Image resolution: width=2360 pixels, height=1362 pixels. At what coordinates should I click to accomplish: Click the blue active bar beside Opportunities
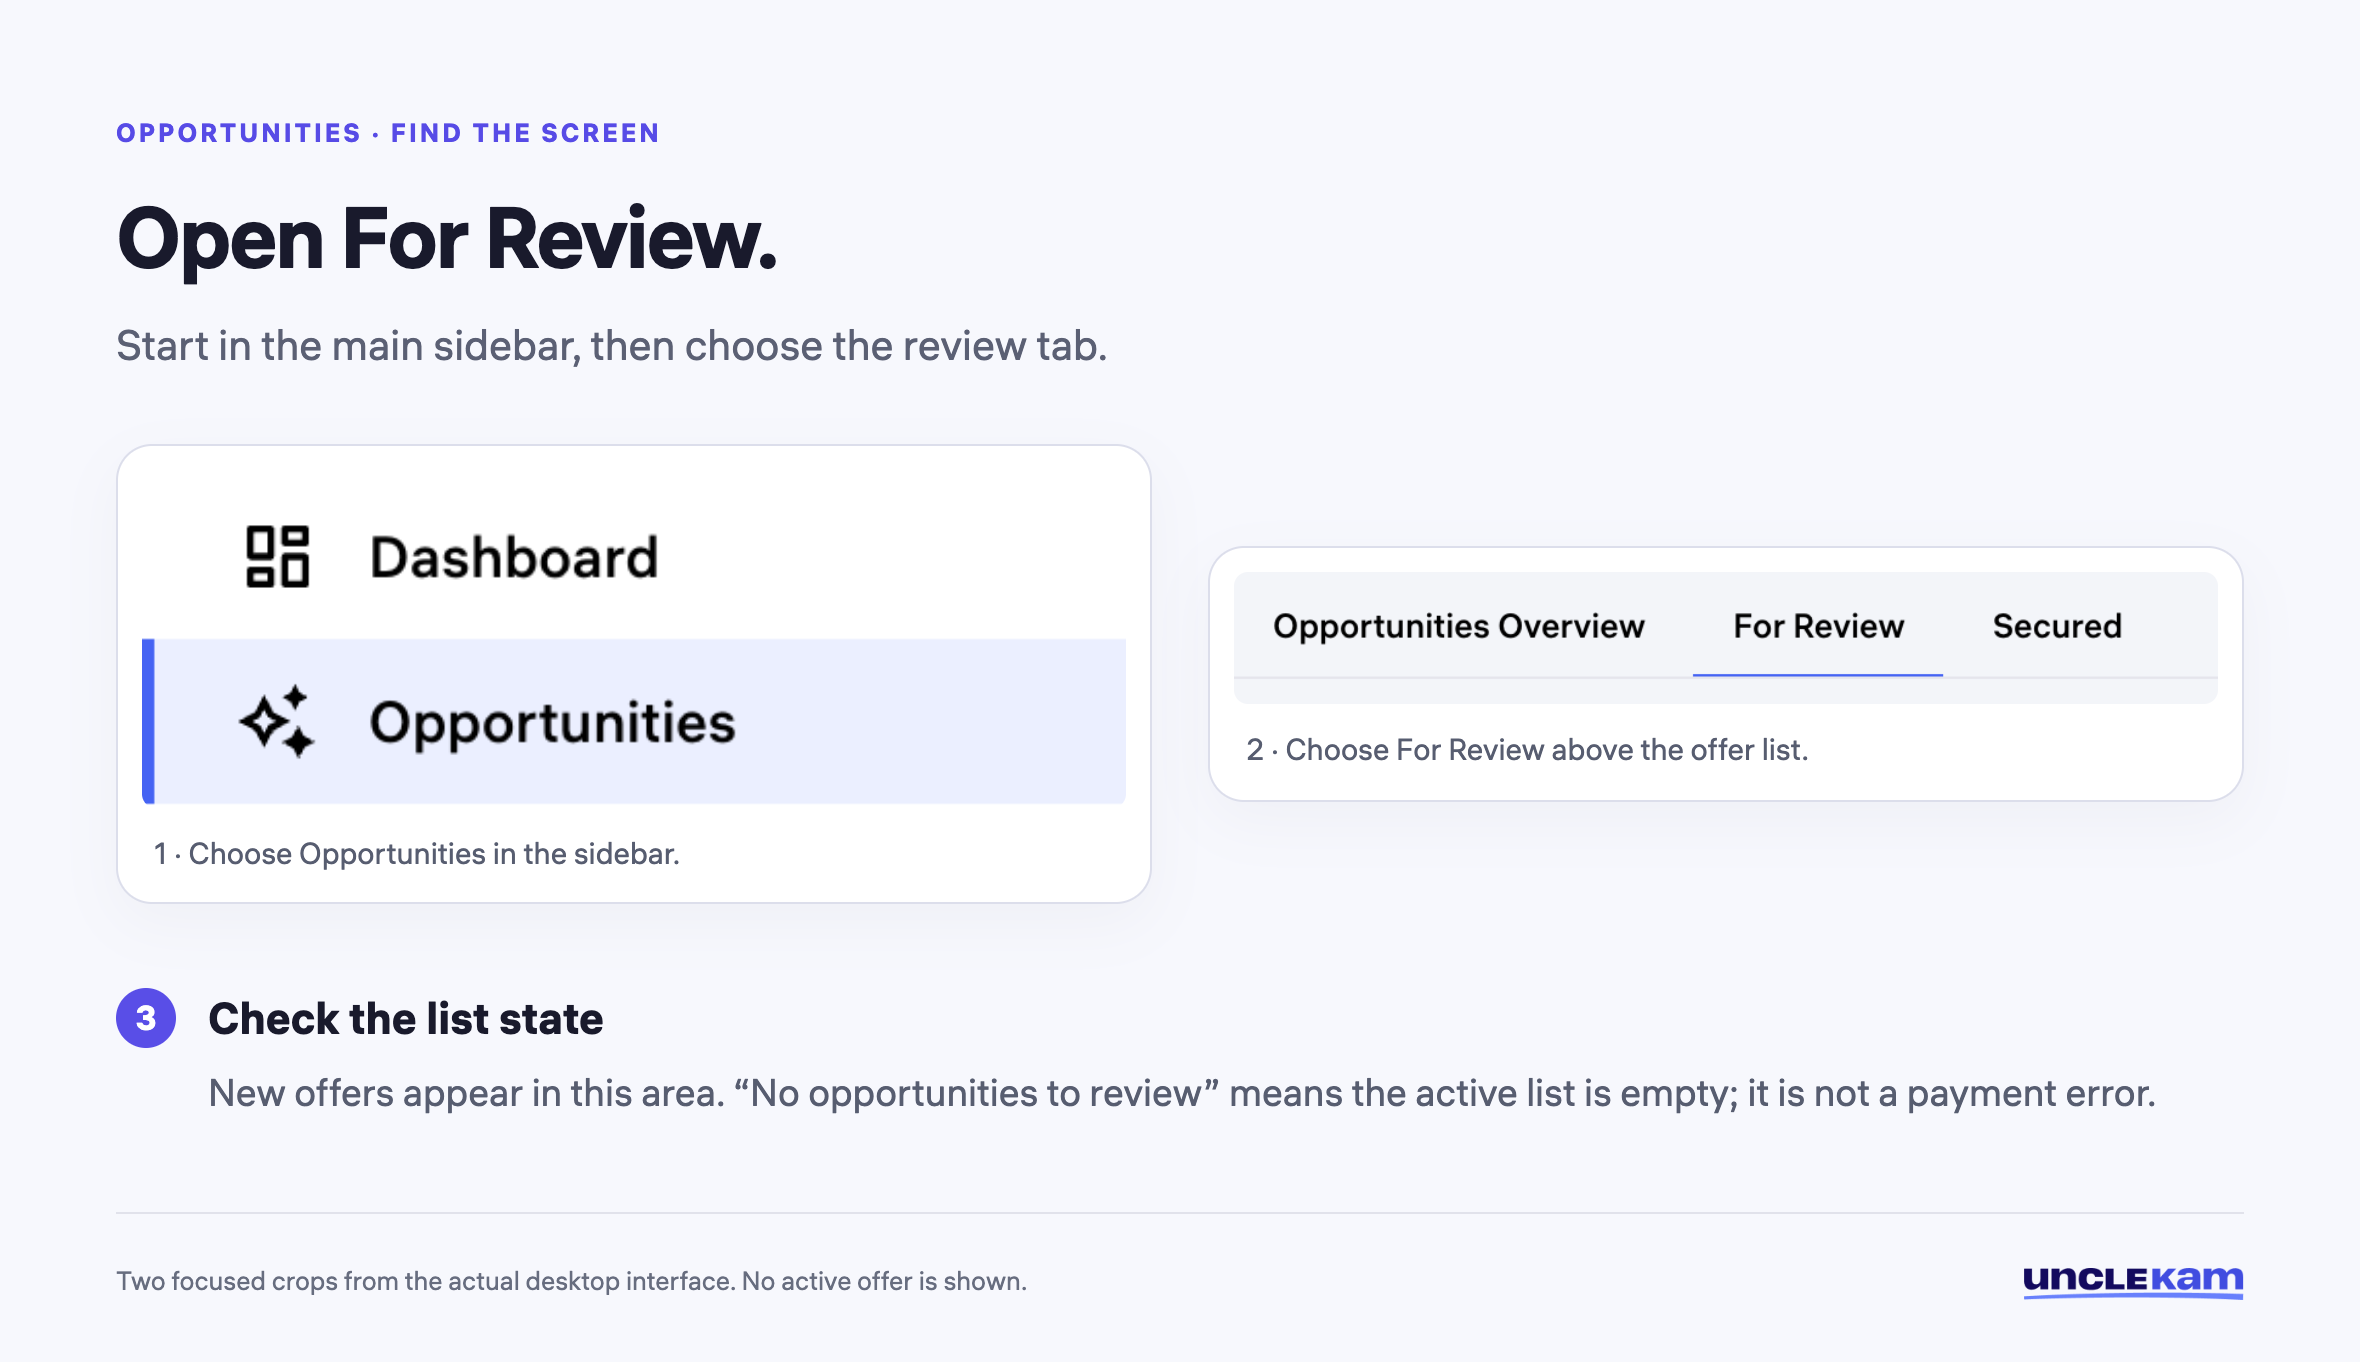coord(148,721)
